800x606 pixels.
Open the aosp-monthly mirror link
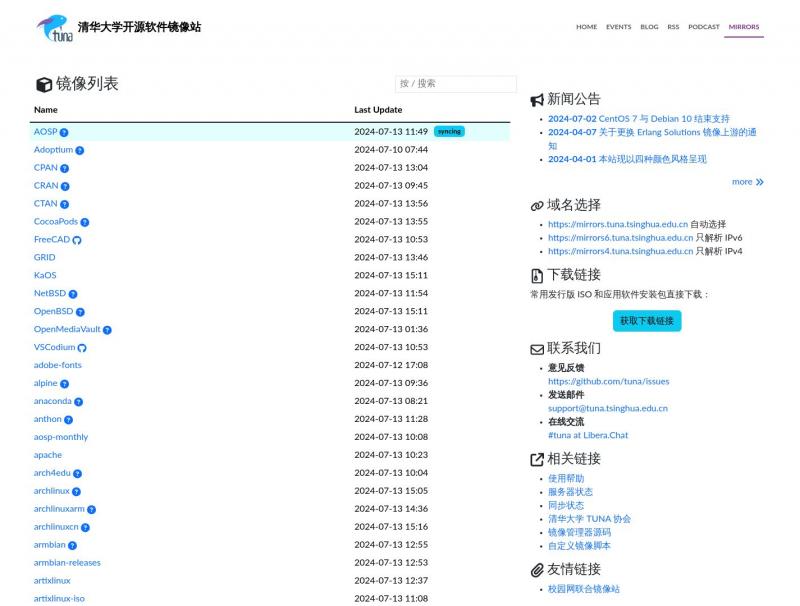click(61, 437)
